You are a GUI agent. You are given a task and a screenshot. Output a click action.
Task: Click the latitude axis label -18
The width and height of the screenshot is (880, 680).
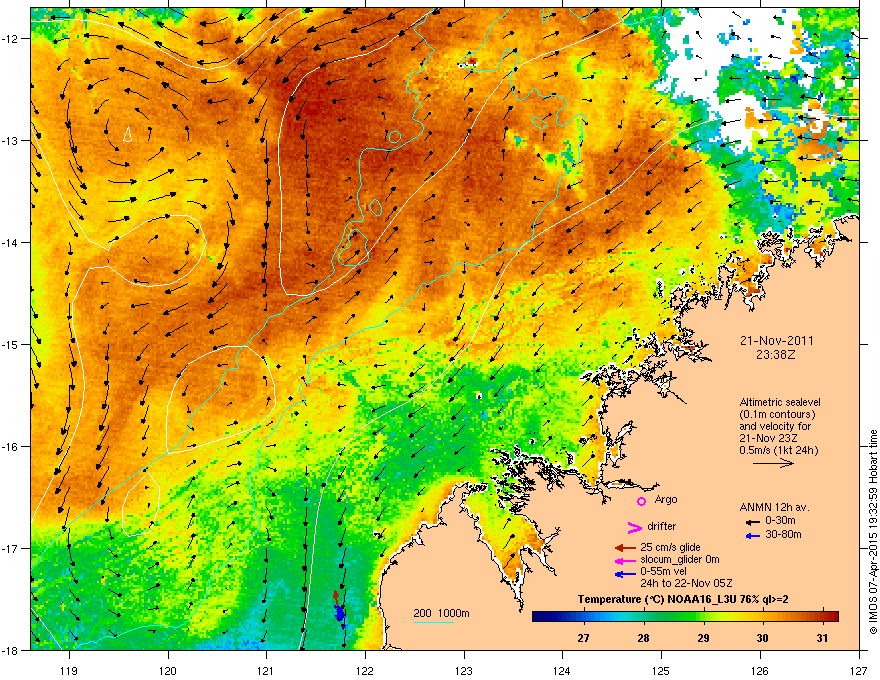pos(11,650)
